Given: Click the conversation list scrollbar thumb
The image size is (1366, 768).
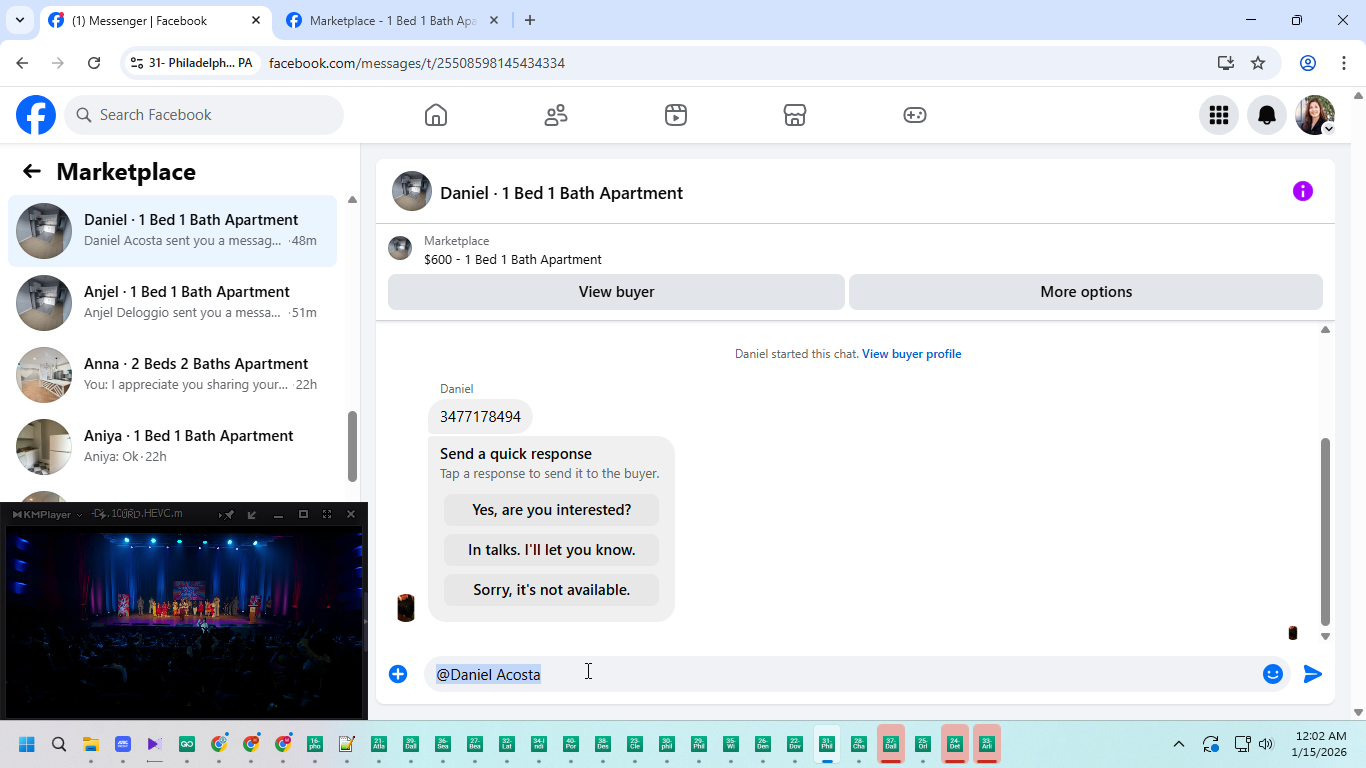Looking at the screenshot, I should pyautogui.click(x=352, y=446).
